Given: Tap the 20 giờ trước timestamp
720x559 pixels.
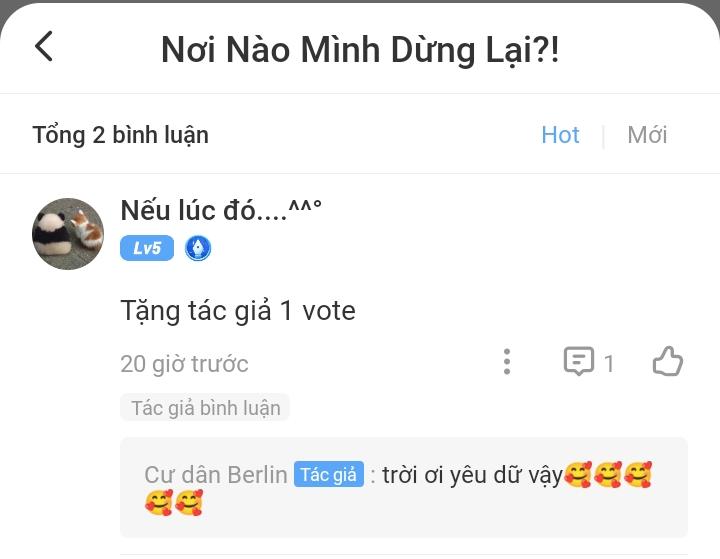Looking at the screenshot, I should 184,364.
